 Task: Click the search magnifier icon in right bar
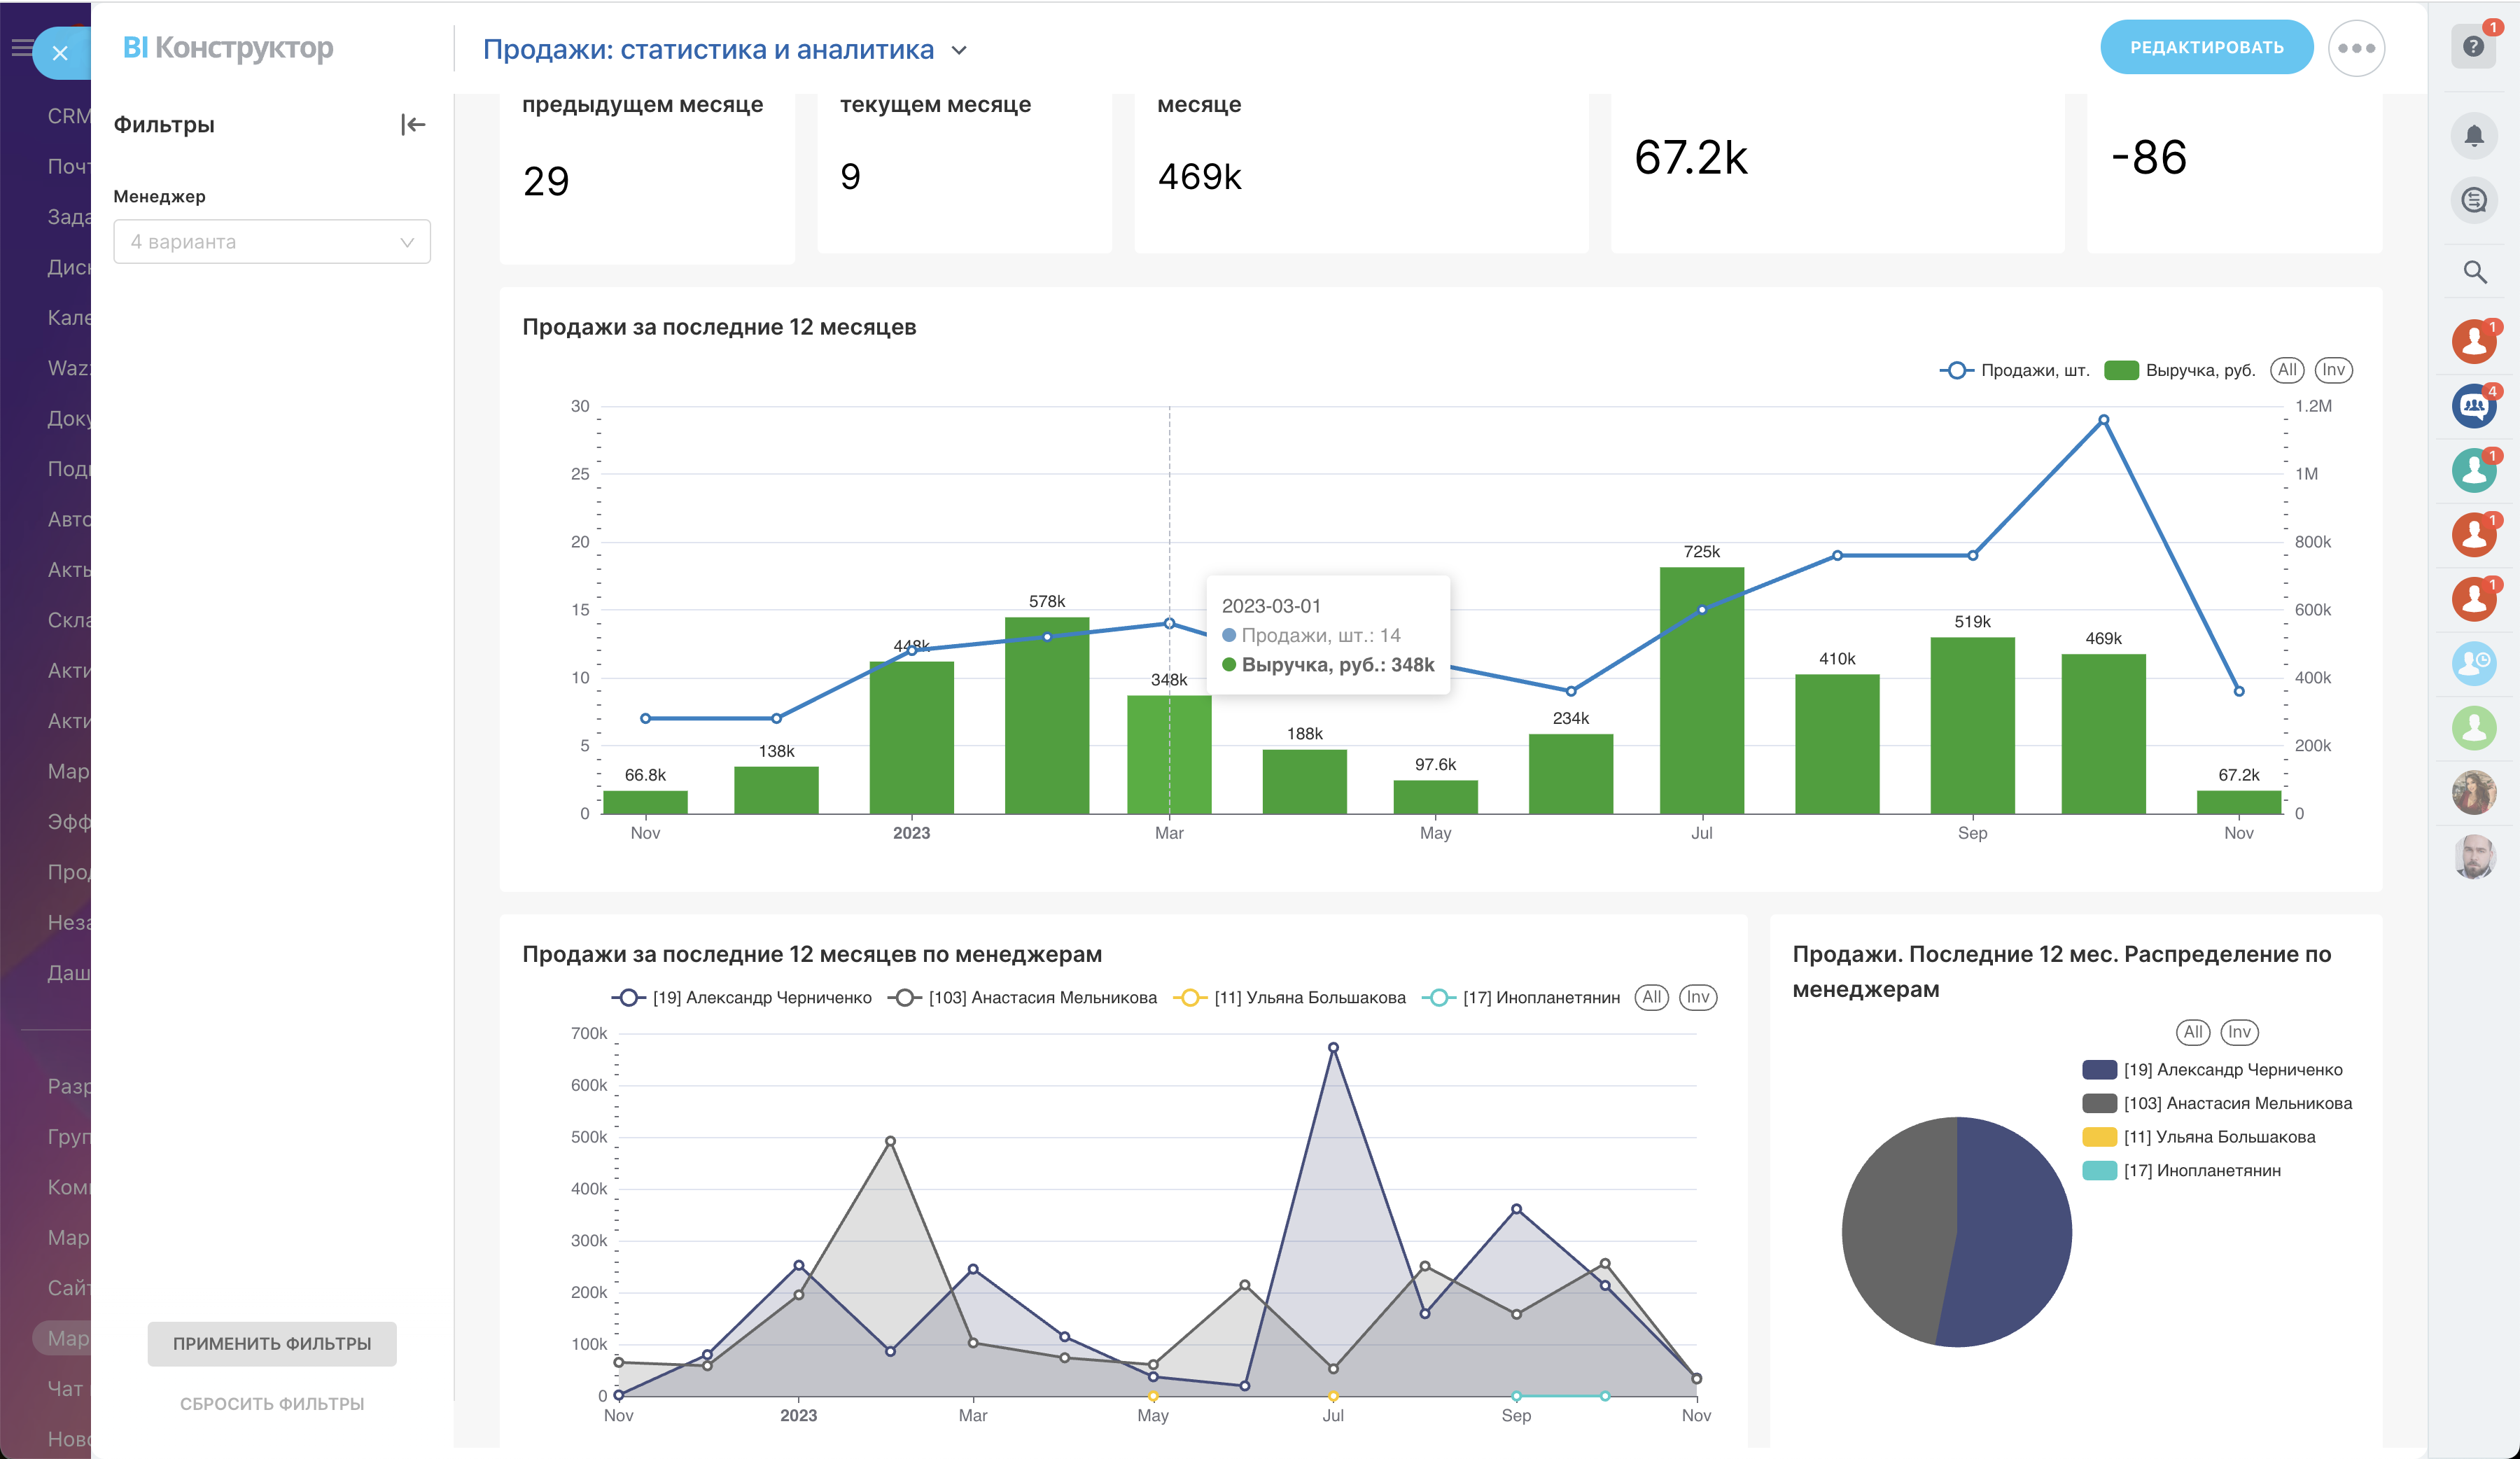click(2474, 272)
